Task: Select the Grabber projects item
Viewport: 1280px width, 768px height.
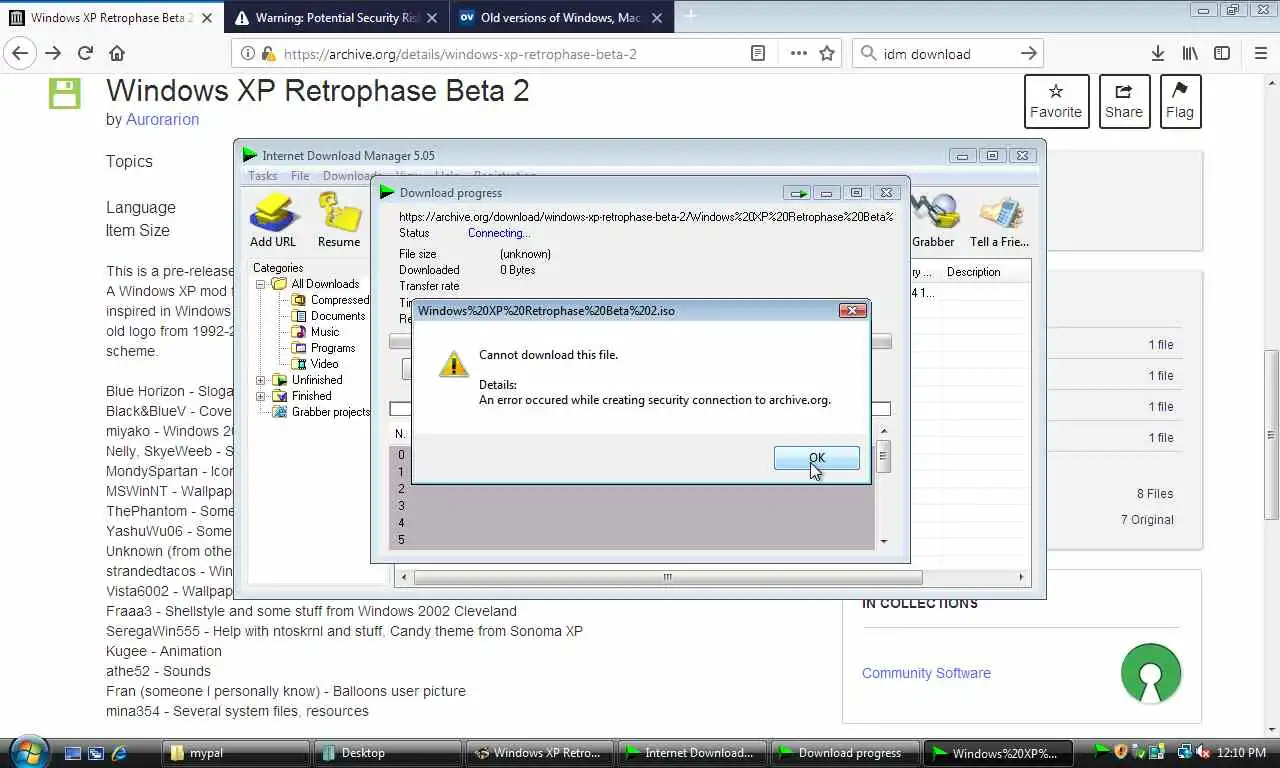Action: [321, 412]
